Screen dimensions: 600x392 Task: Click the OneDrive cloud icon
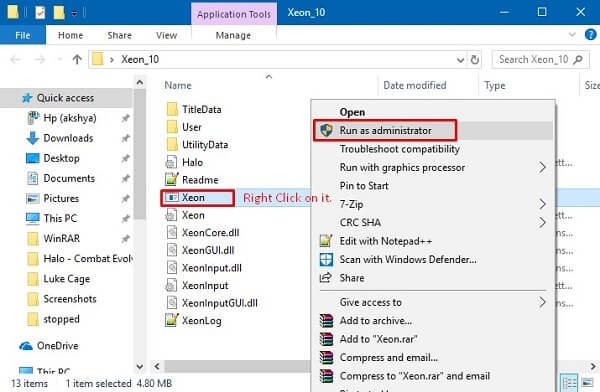[26, 346]
